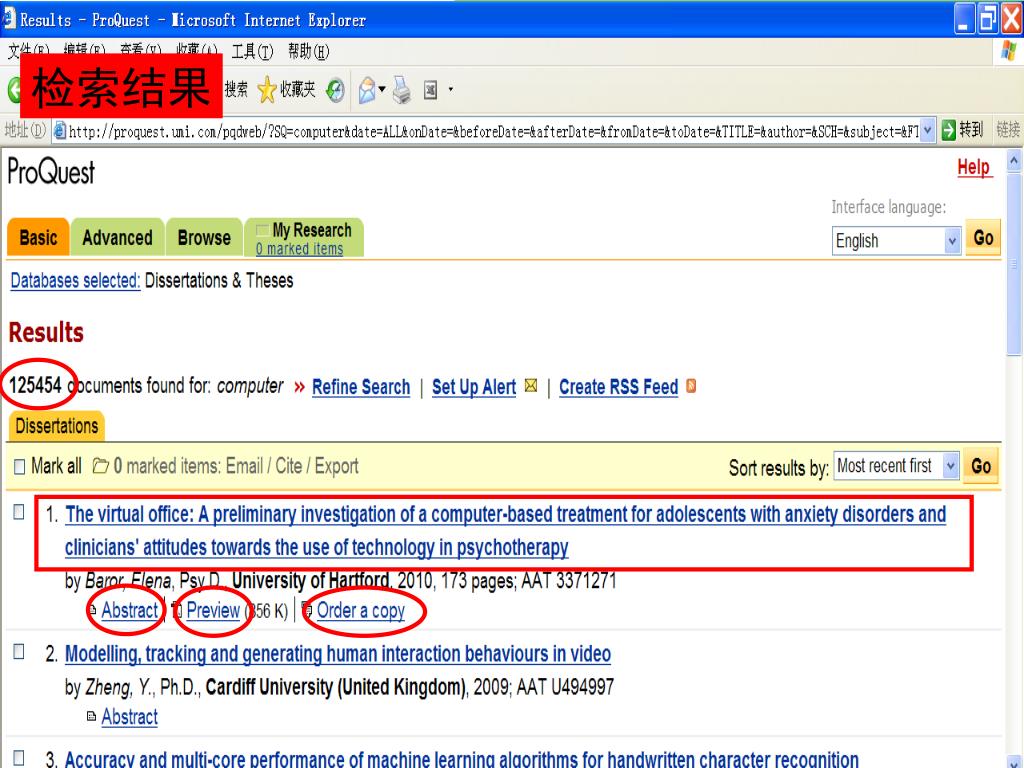The width and height of the screenshot is (1024, 768).
Task: Open the 工具(T) menu
Action: pyautogui.click(x=252, y=52)
